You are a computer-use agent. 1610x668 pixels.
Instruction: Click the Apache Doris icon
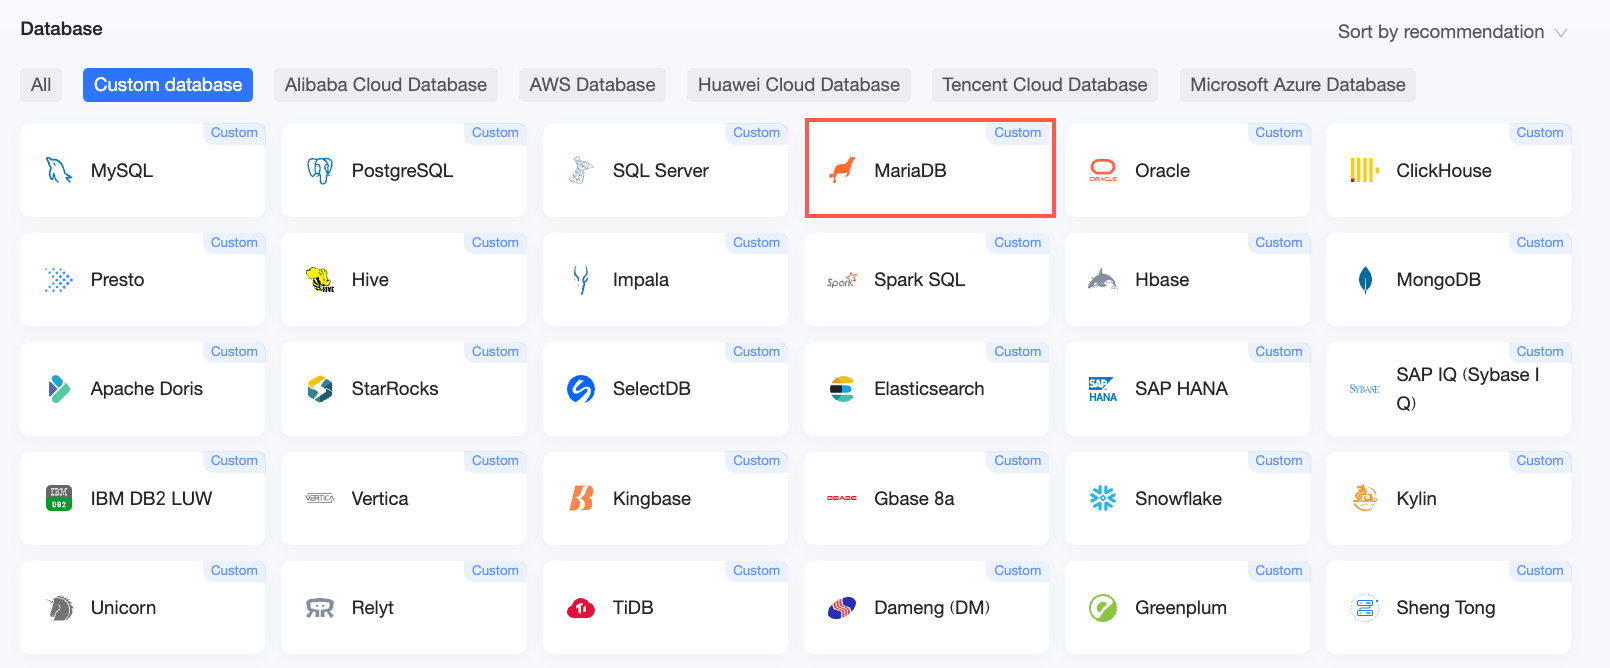coord(59,389)
